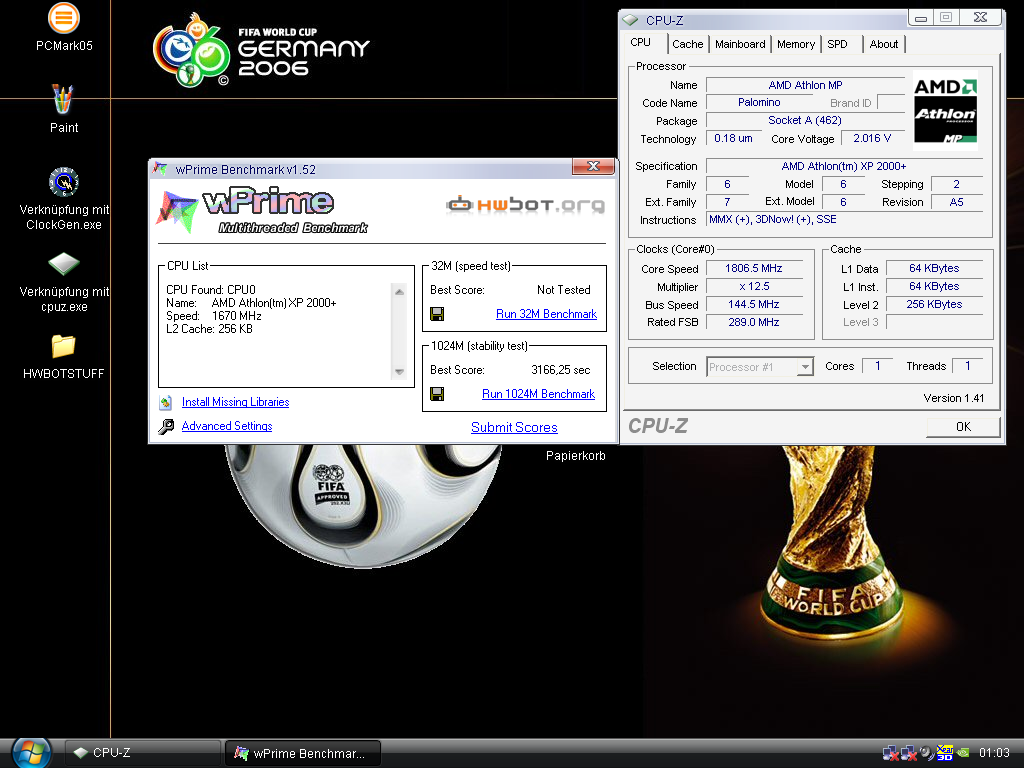Screen dimensions: 1024x768
Task: Click the Advanced Settings wrench icon
Action: pos(166,426)
